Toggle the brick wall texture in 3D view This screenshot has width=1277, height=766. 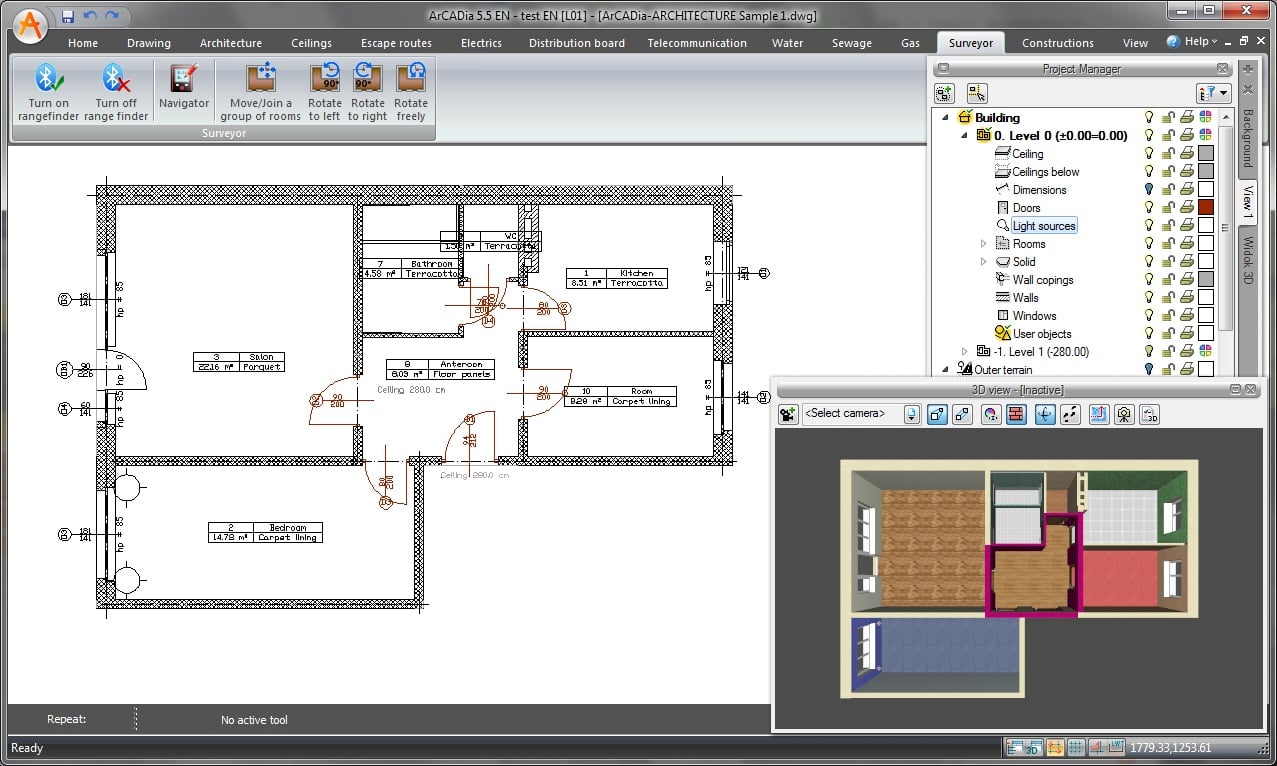tap(1016, 414)
